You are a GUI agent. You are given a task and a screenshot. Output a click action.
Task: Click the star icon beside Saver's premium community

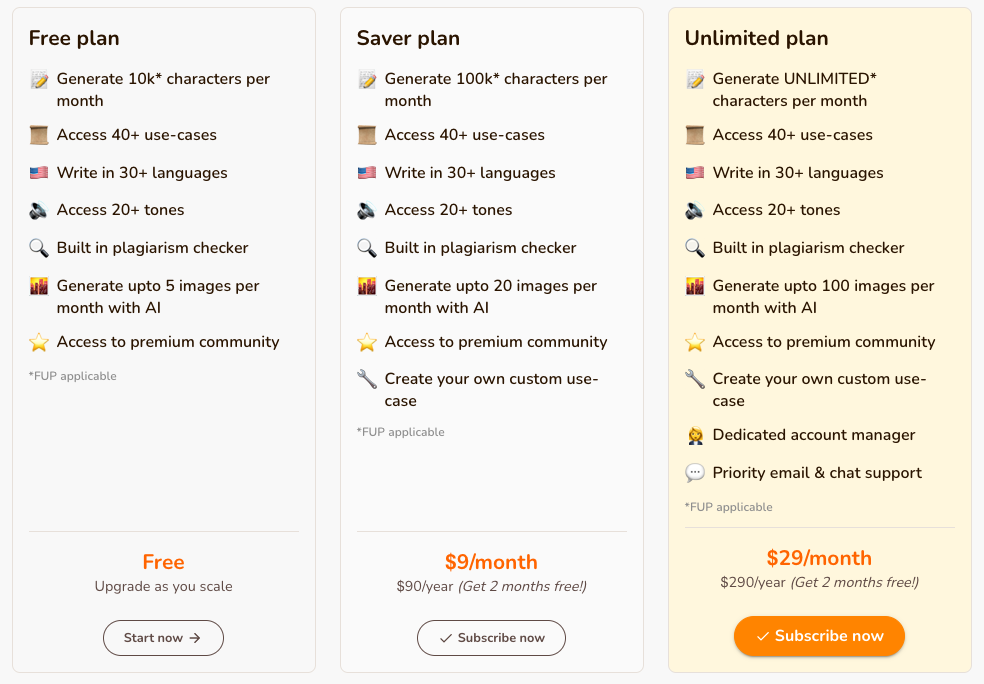[366, 341]
